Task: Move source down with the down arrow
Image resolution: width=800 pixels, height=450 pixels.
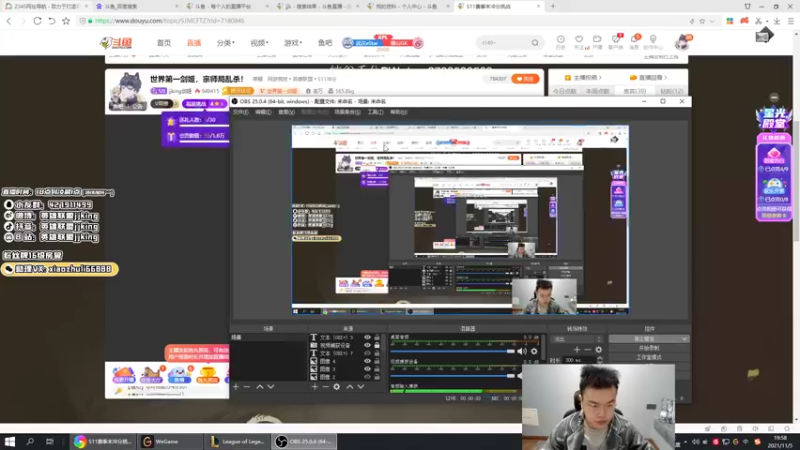Action: tap(361, 387)
